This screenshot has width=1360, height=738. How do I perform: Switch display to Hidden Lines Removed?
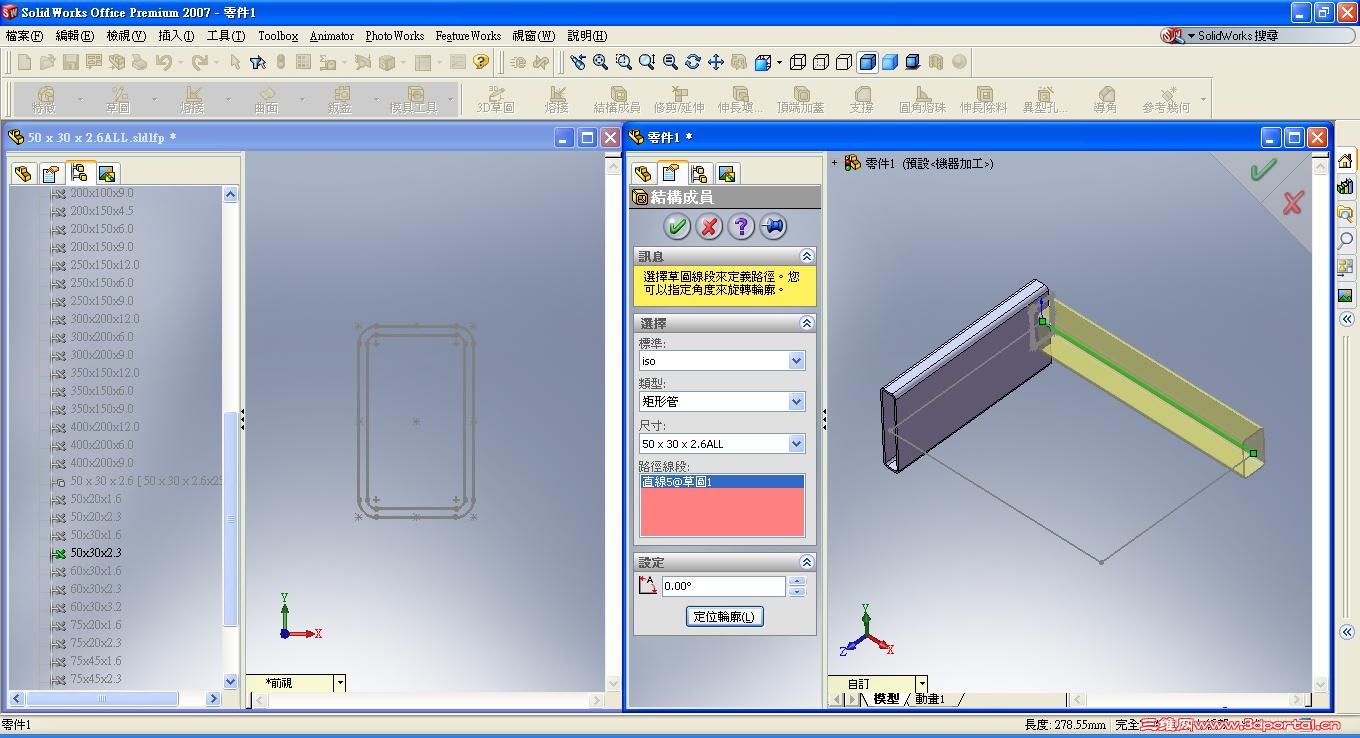point(844,62)
